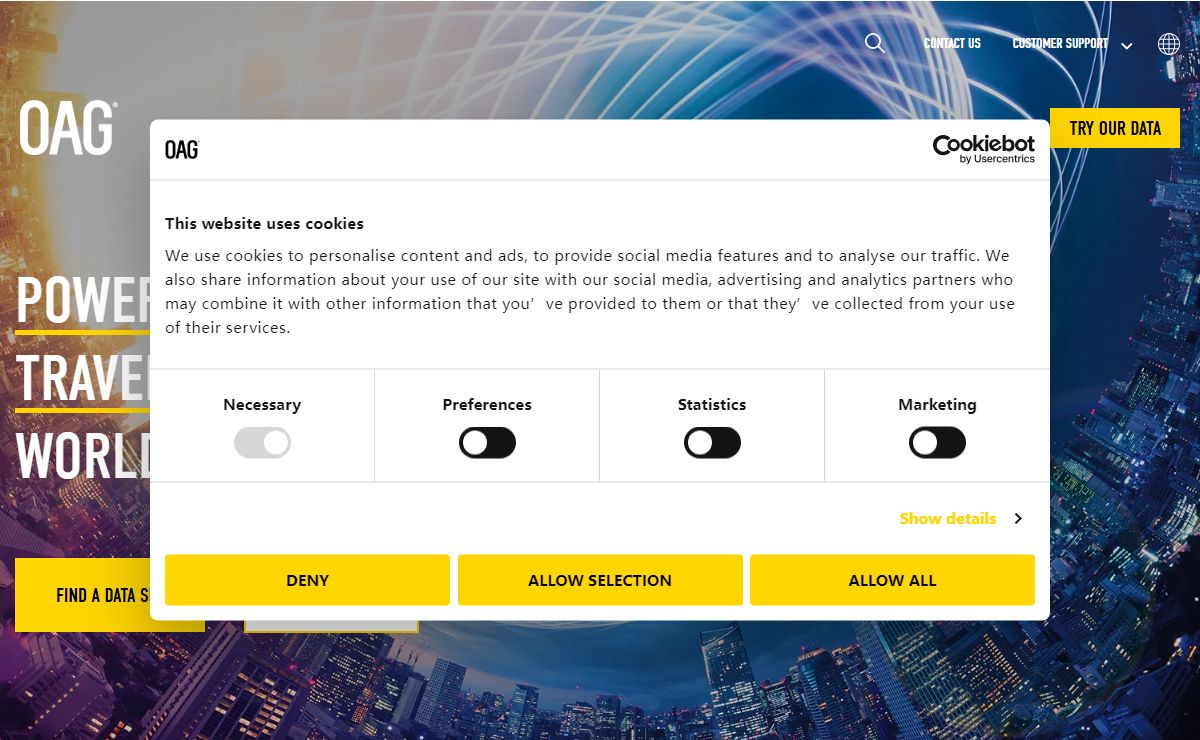This screenshot has height=740, width=1200.
Task: Click the OAG logo in cookie dialog
Action: 182,150
